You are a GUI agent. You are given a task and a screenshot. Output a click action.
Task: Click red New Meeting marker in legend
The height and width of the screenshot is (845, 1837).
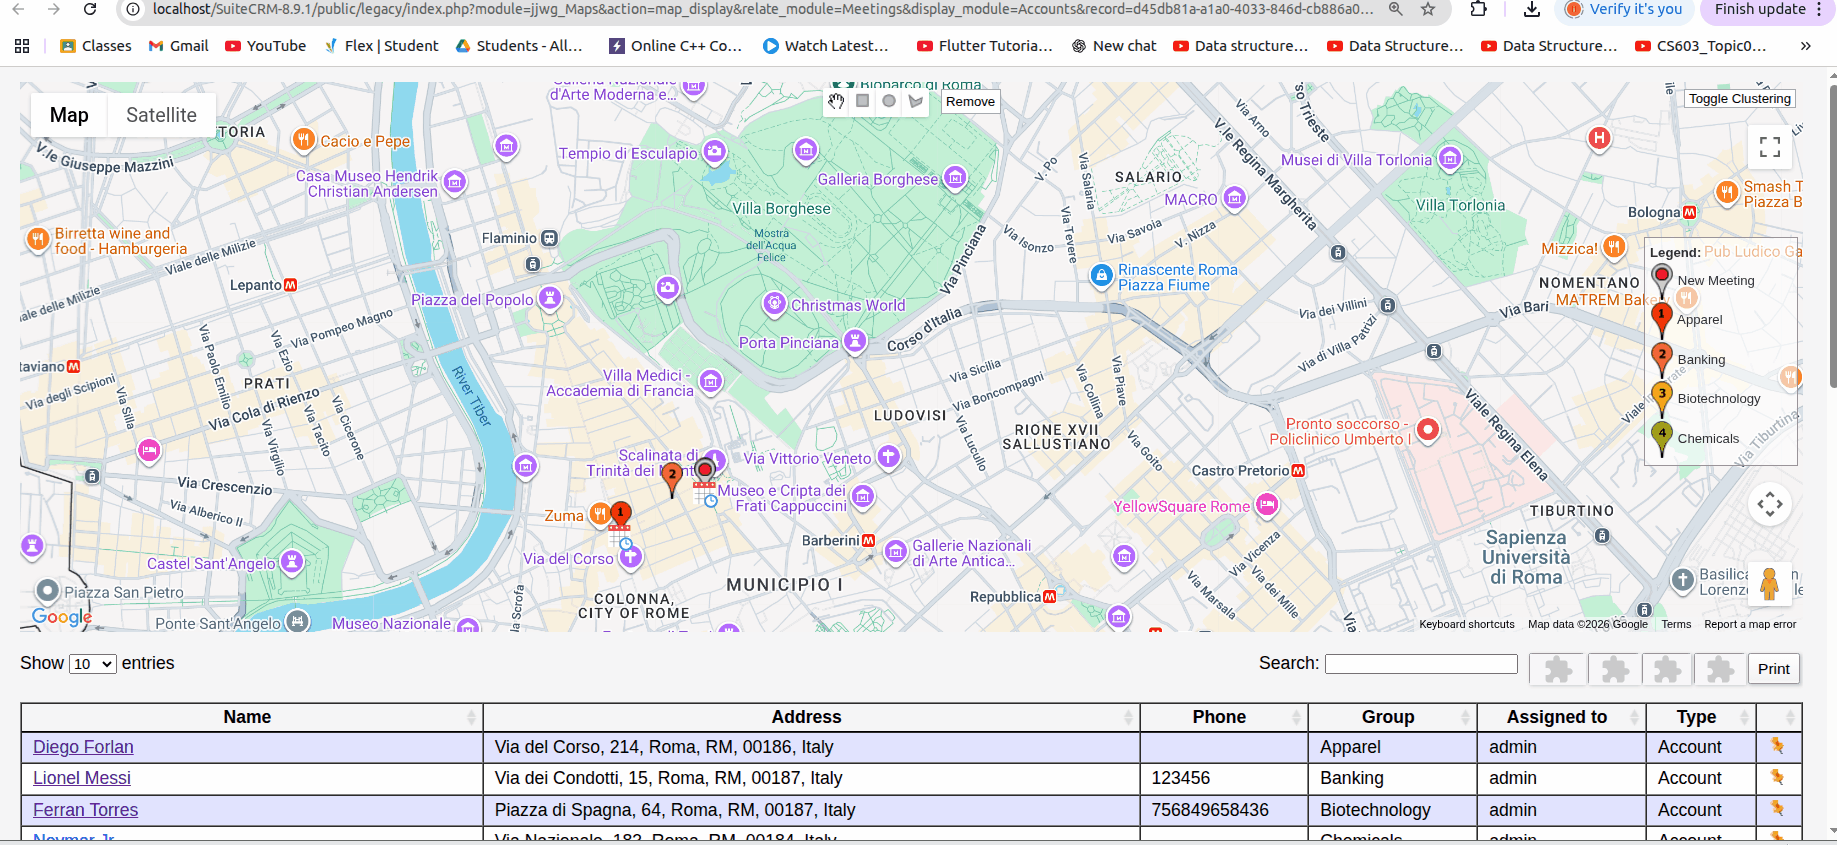tap(1661, 279)
